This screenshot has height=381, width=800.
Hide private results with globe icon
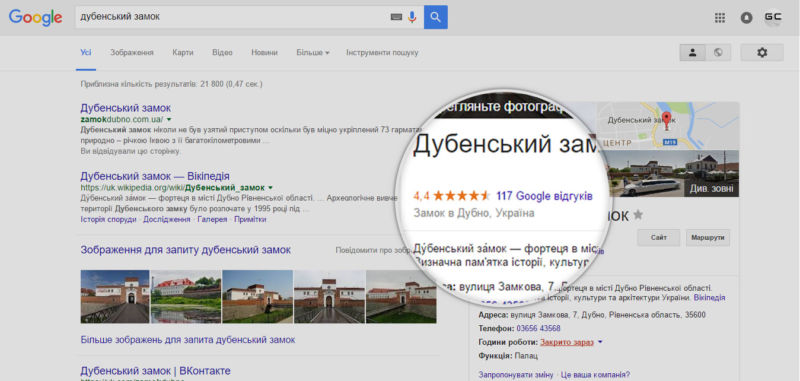coord(718,53)
